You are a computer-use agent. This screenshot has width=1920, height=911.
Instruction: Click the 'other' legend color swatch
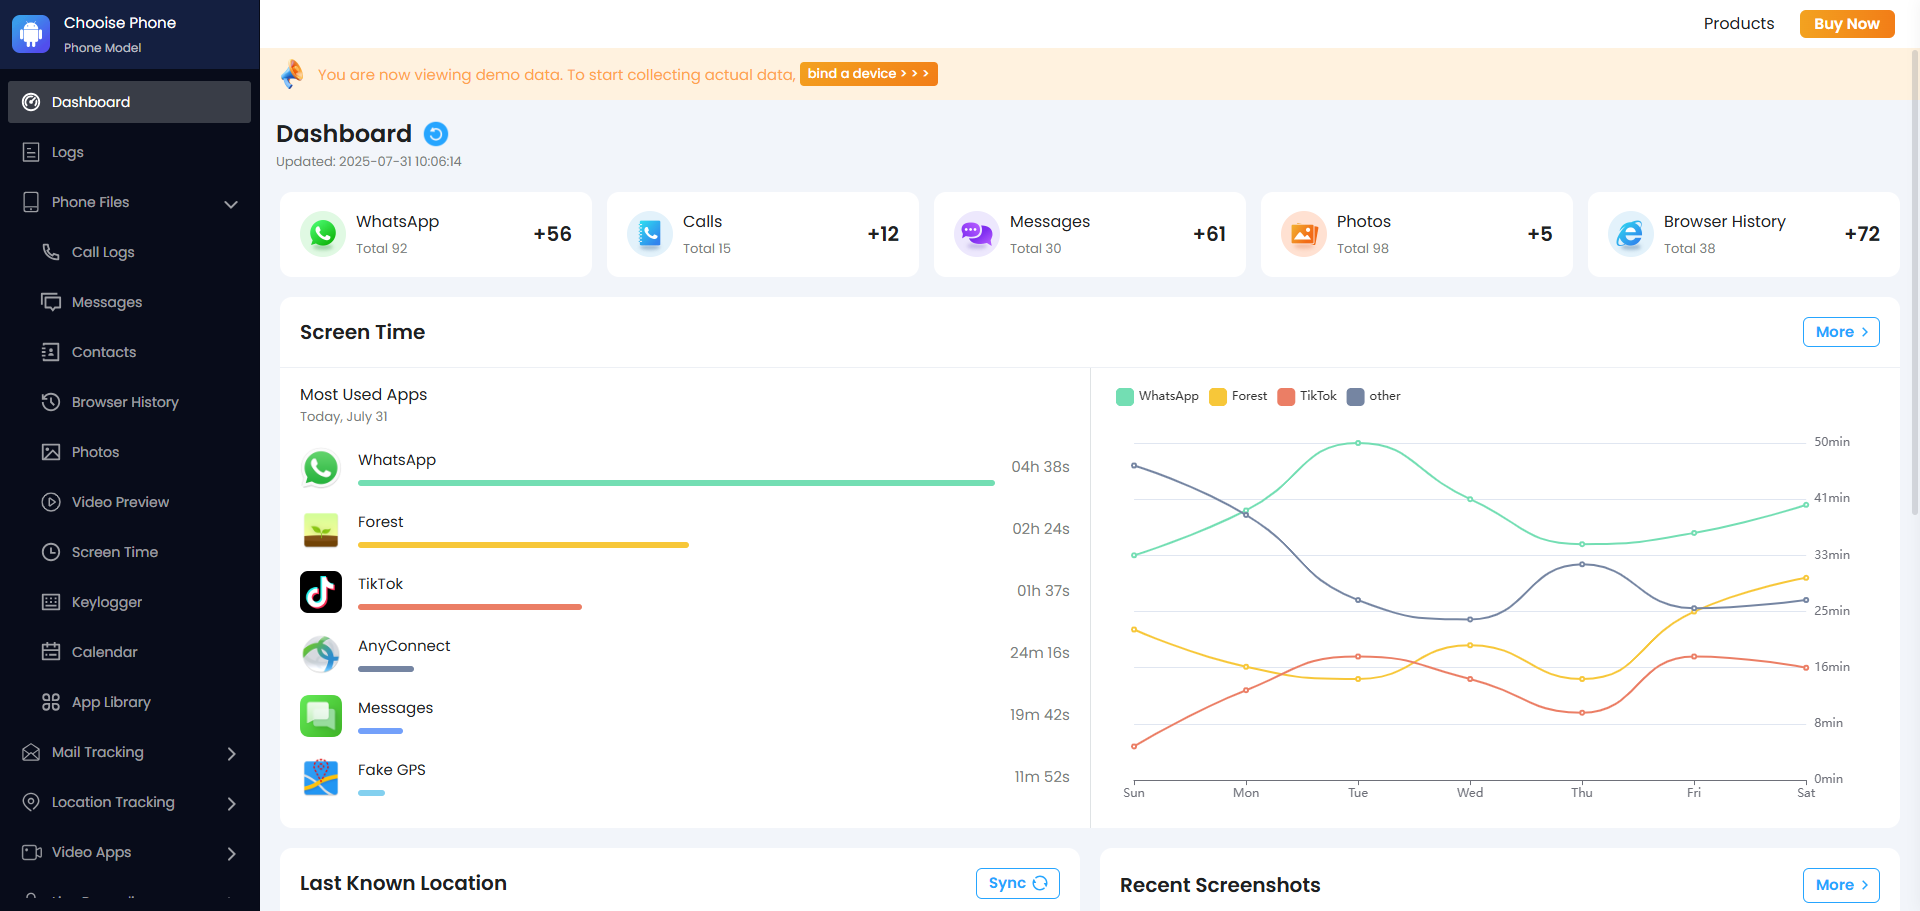tap(1356, 397)
